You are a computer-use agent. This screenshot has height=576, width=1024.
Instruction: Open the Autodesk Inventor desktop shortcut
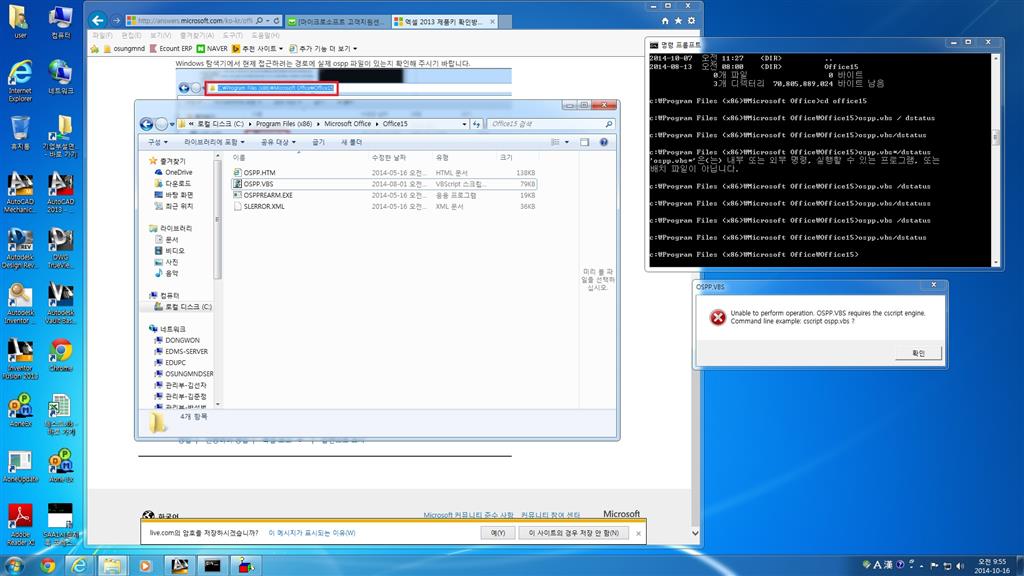20,303
